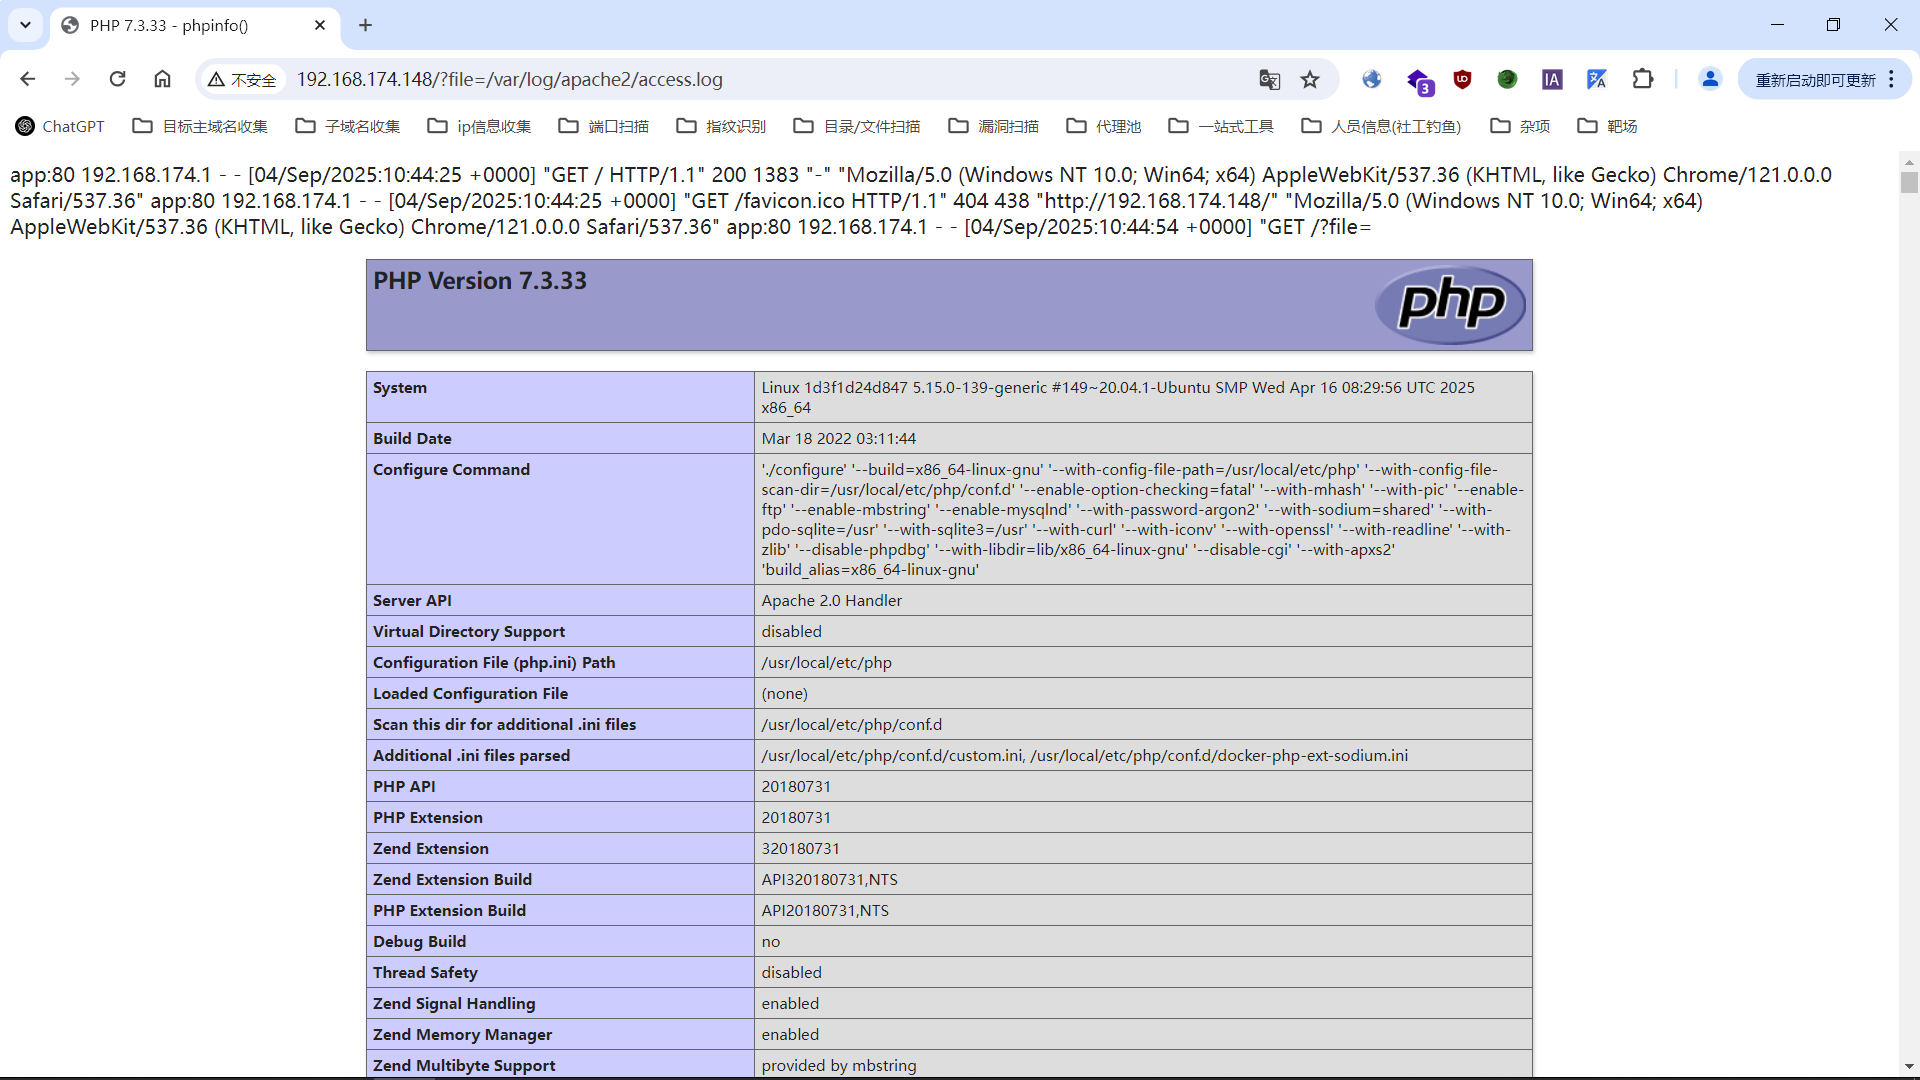Reload the current page
This screenshot has width=1920, height=1080.
pyautogui.click(x=117, y=79)
